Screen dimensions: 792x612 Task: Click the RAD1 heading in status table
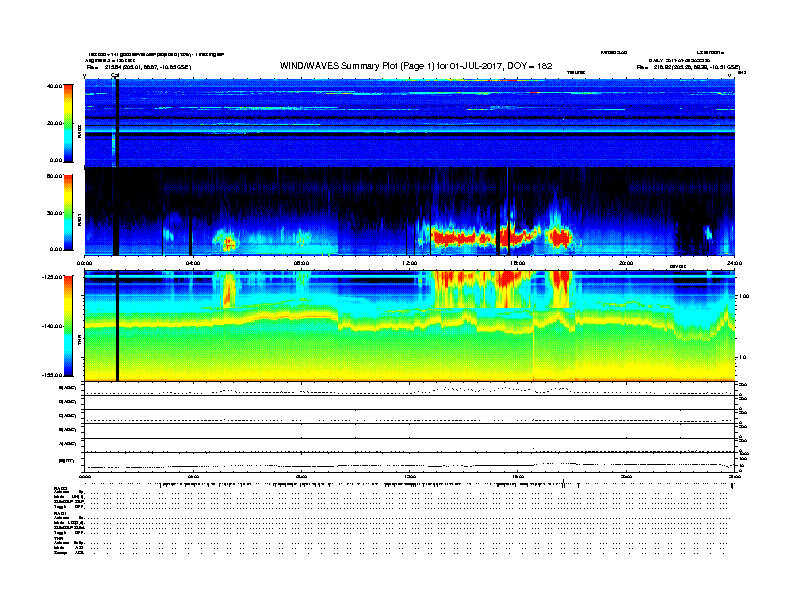tap(60, 513)
